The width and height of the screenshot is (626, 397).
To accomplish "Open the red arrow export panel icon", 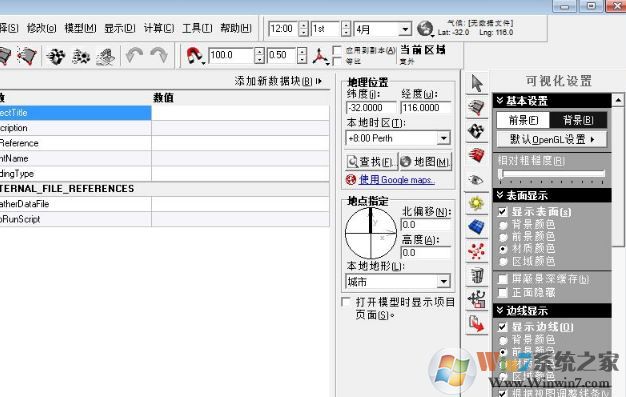I will 477,324.
